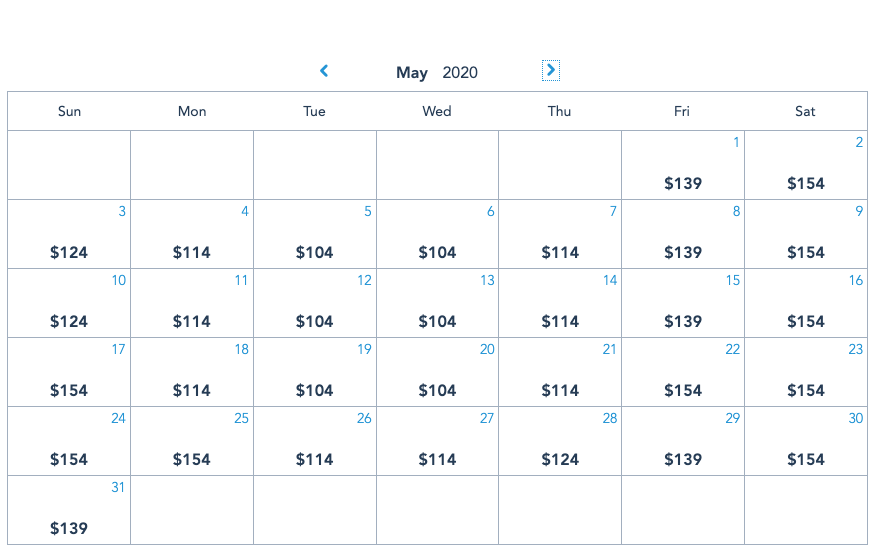Screen dimensions: 879x560
Task: Select May 25 date cell
Action: coord(192,442)
